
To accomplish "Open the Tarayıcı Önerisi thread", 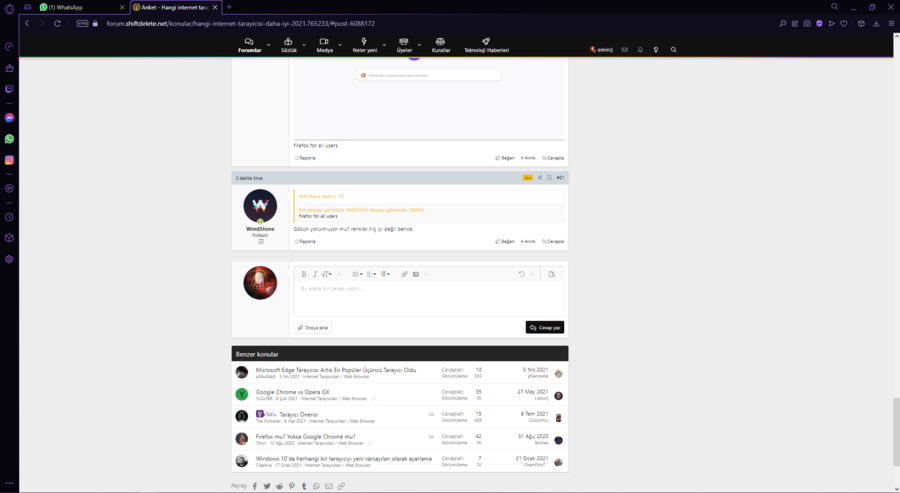I will coord(298,414).
